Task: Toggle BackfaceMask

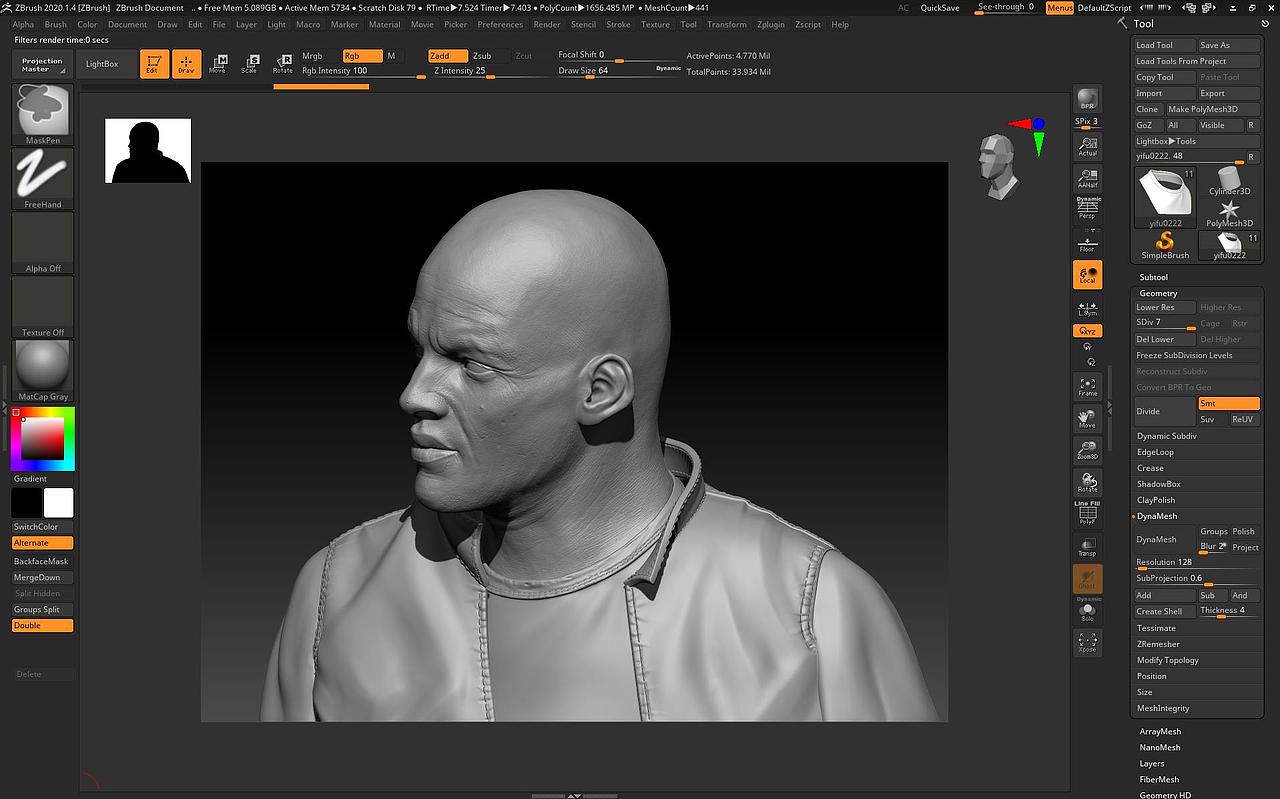Action: click(x=43, y=562)
